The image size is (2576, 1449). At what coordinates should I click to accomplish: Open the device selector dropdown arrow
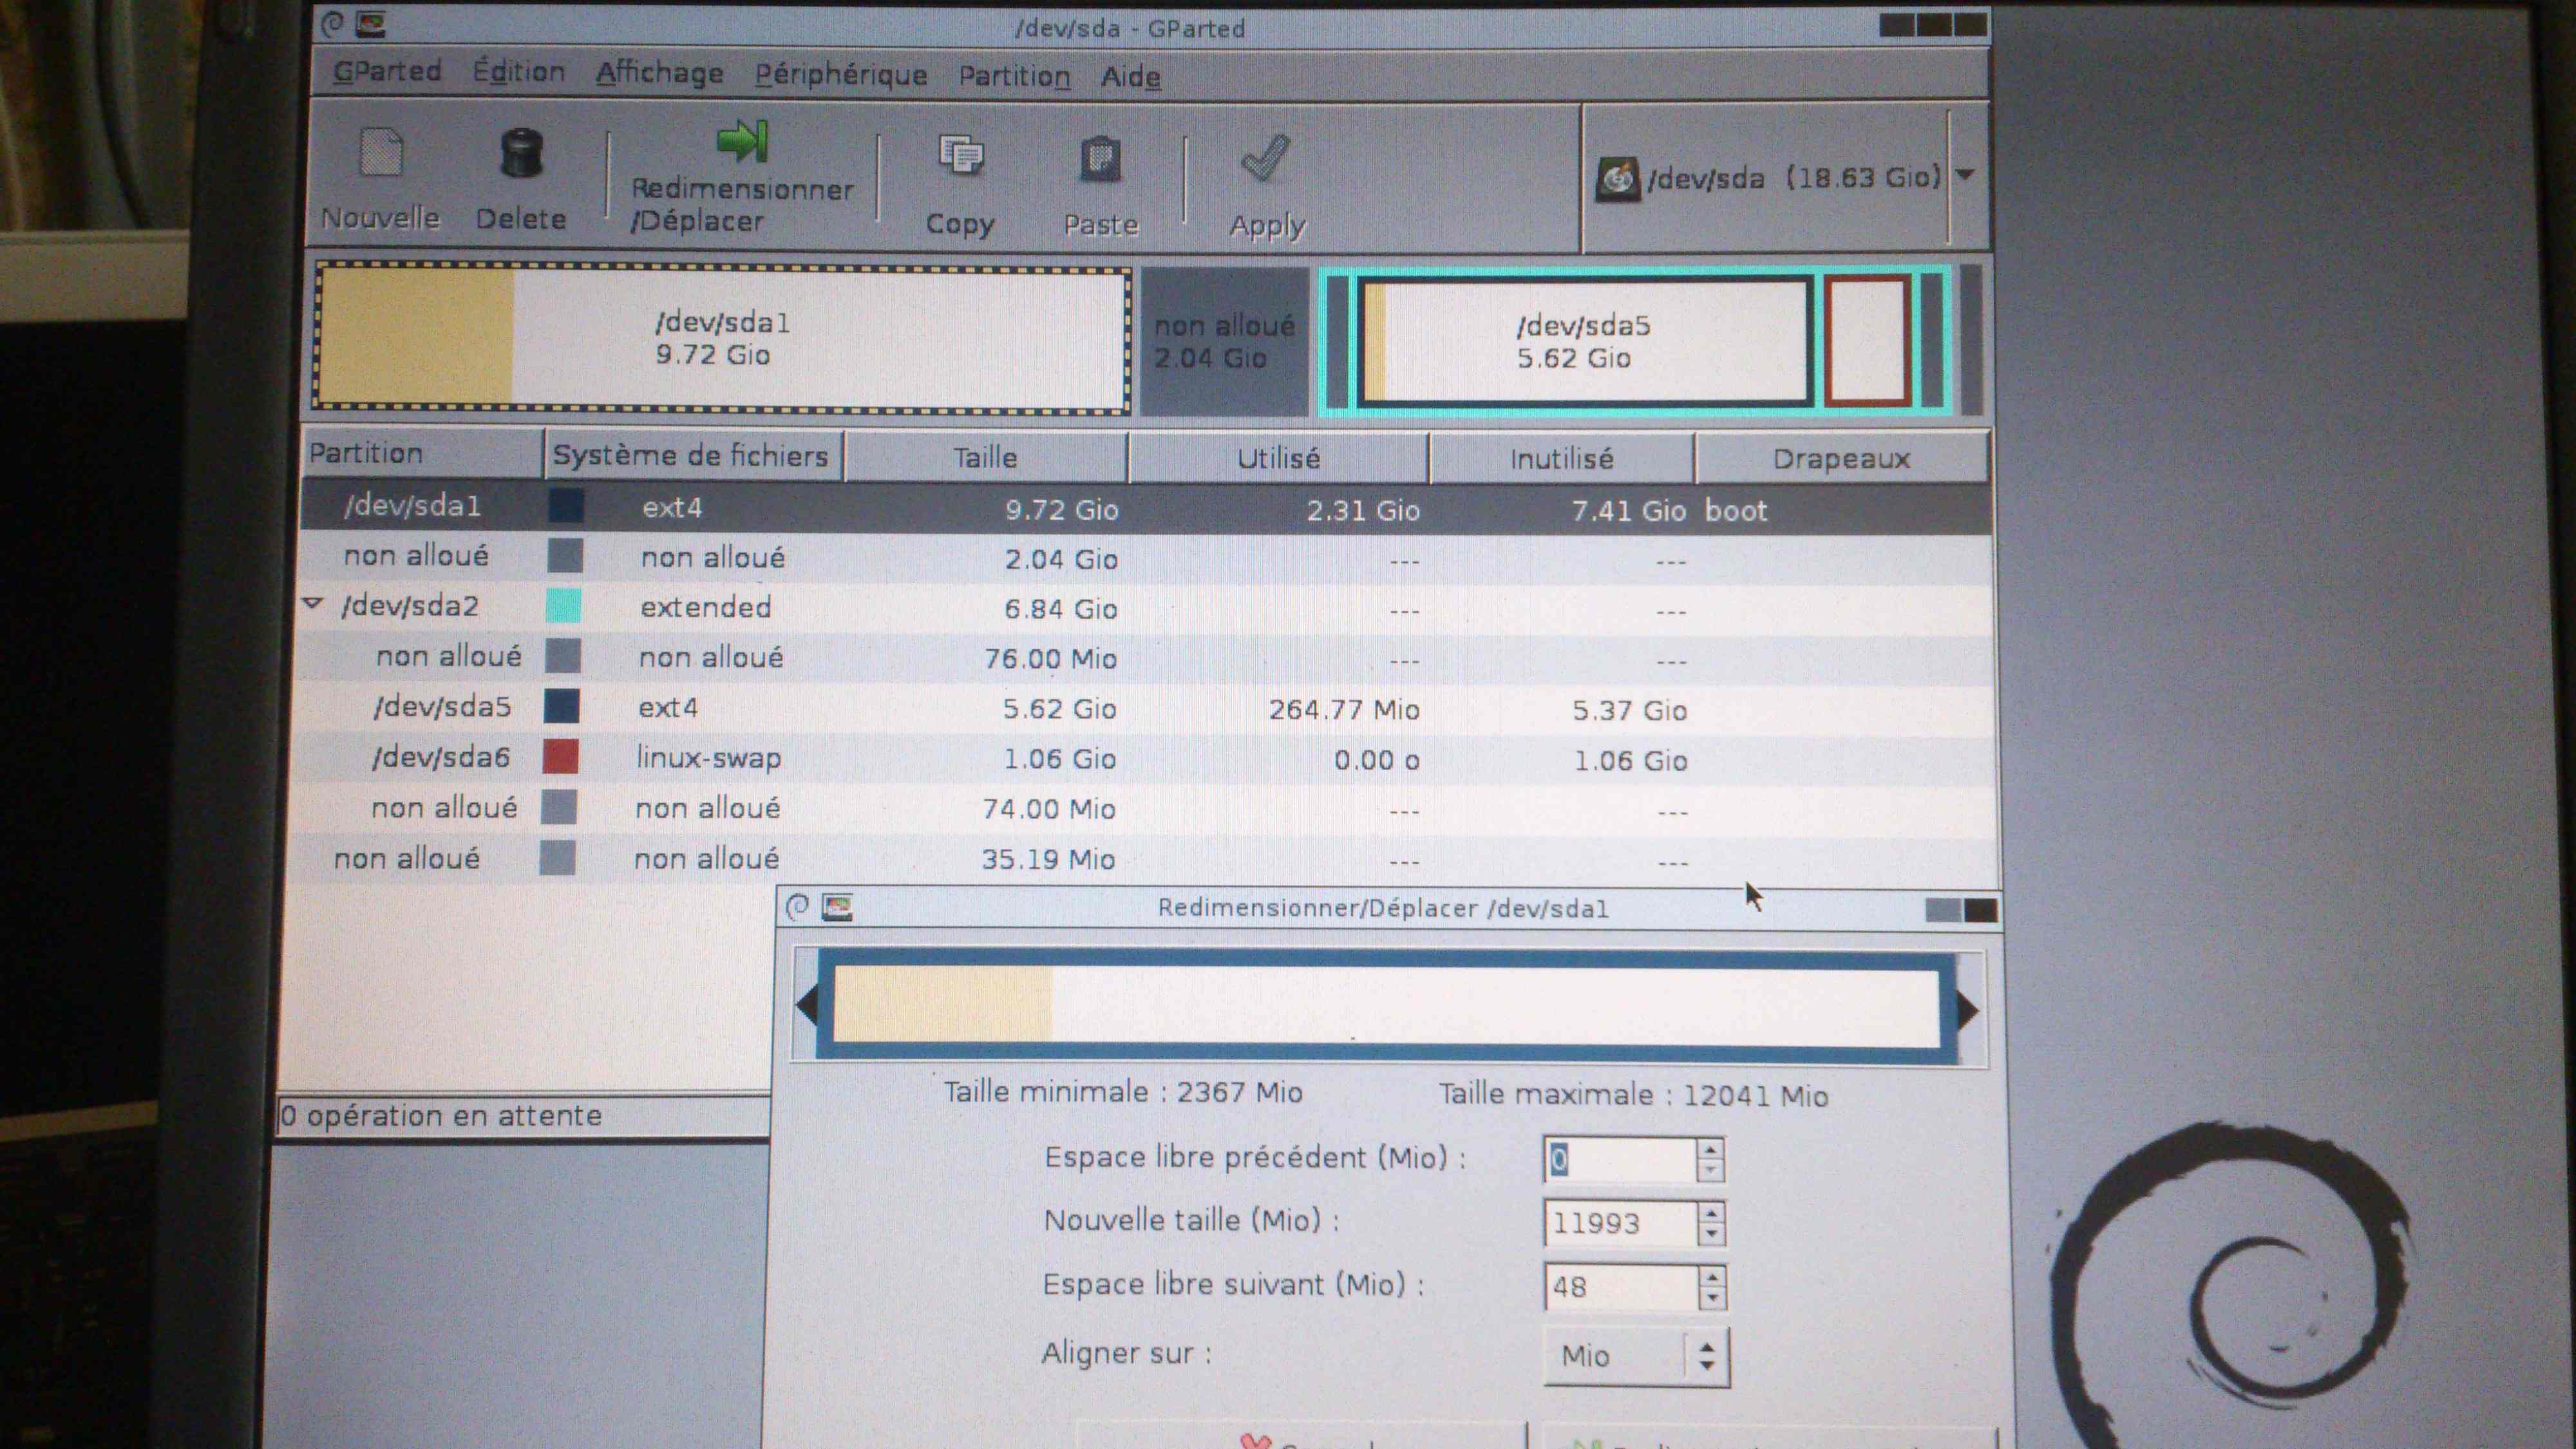pyautogui.click(x=1965, y=175)
